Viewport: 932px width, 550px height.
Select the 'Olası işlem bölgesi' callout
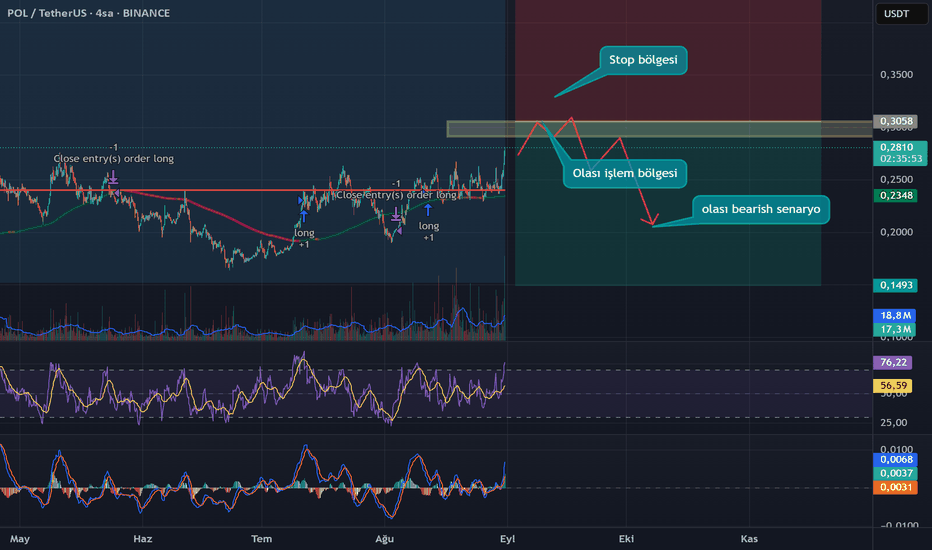click(x=625, y=174)
